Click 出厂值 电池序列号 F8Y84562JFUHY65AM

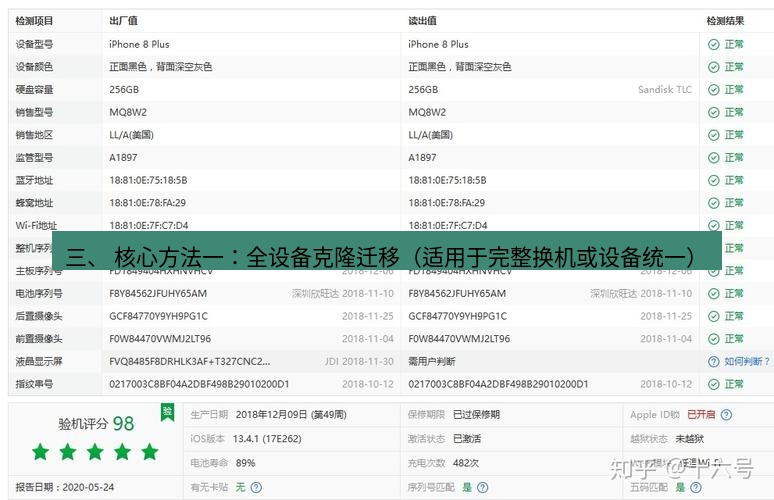158,294
